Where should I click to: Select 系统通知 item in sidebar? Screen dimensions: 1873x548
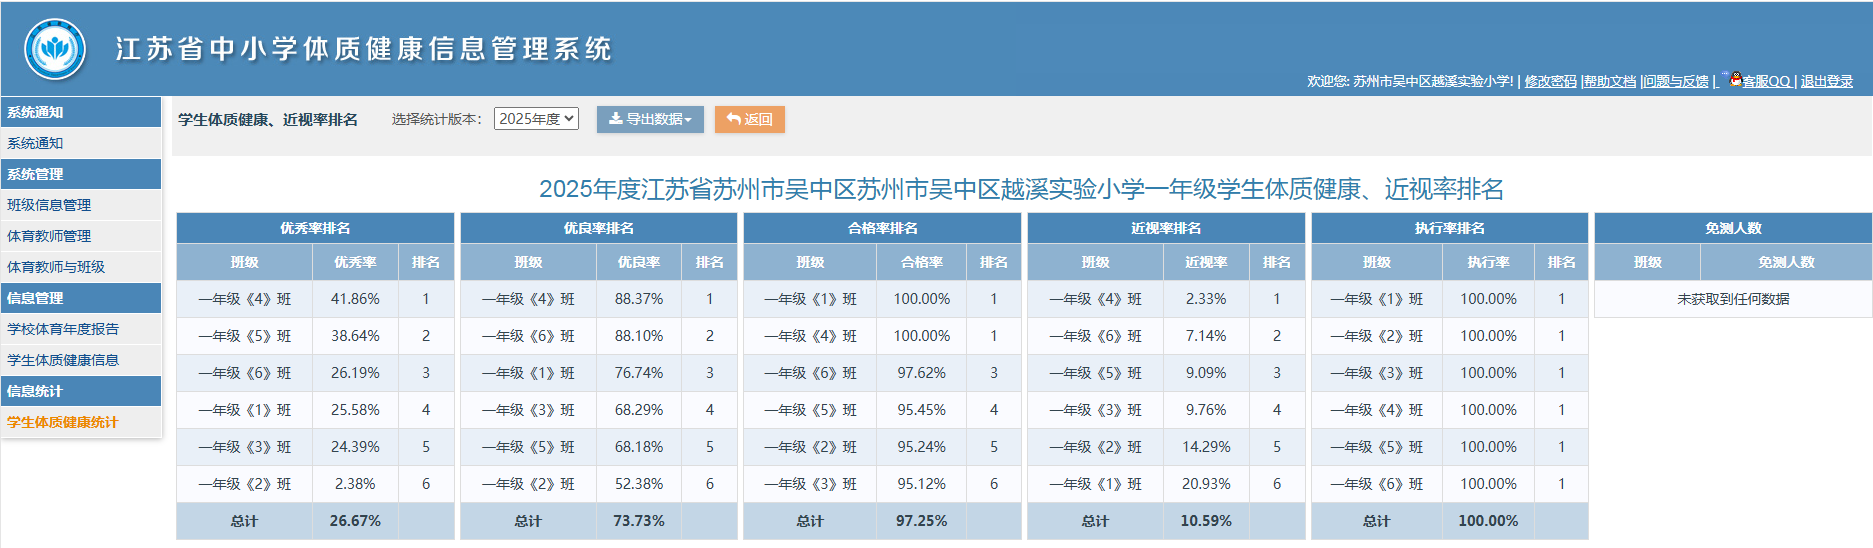pyautogui.click(x=36, y=143)
